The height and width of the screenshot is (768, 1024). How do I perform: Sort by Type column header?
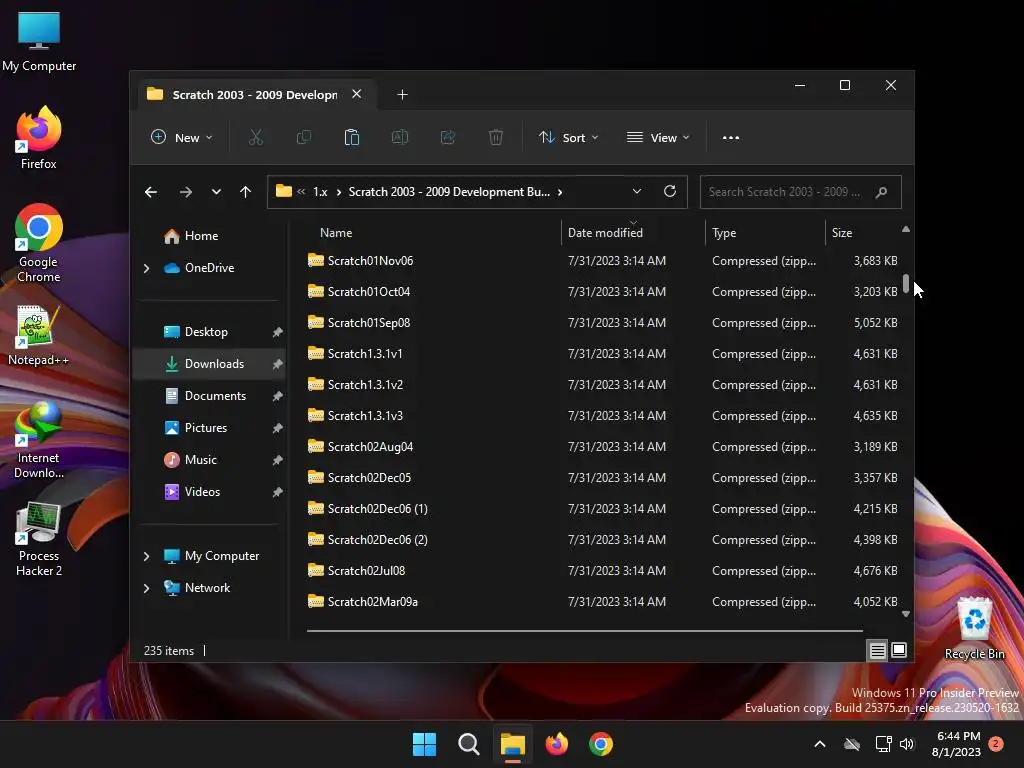click(765, 232)
